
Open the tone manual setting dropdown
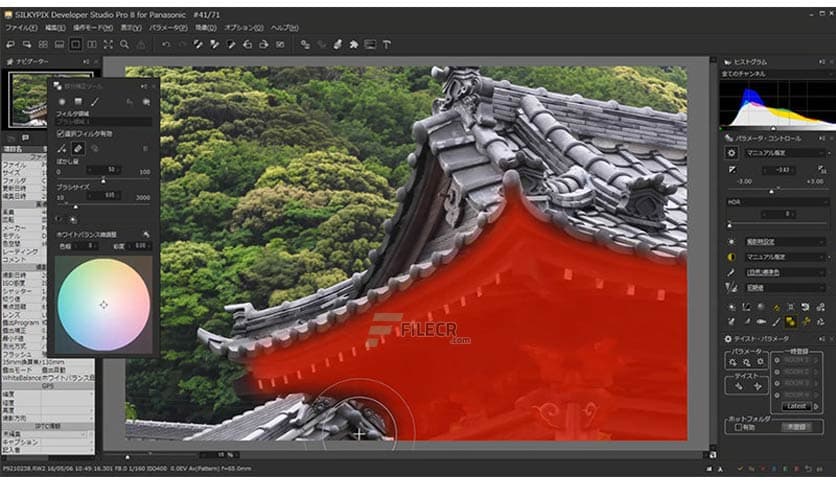pyautogui.click(x=785, y=257)
